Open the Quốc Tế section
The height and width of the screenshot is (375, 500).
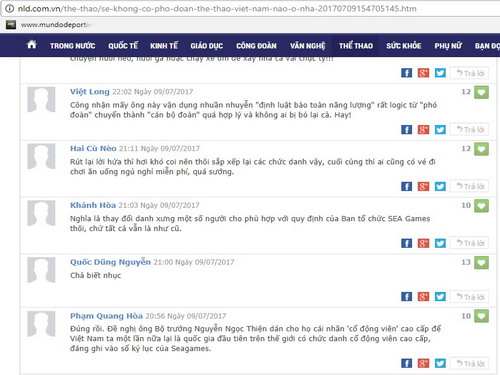tap(123, 46)
